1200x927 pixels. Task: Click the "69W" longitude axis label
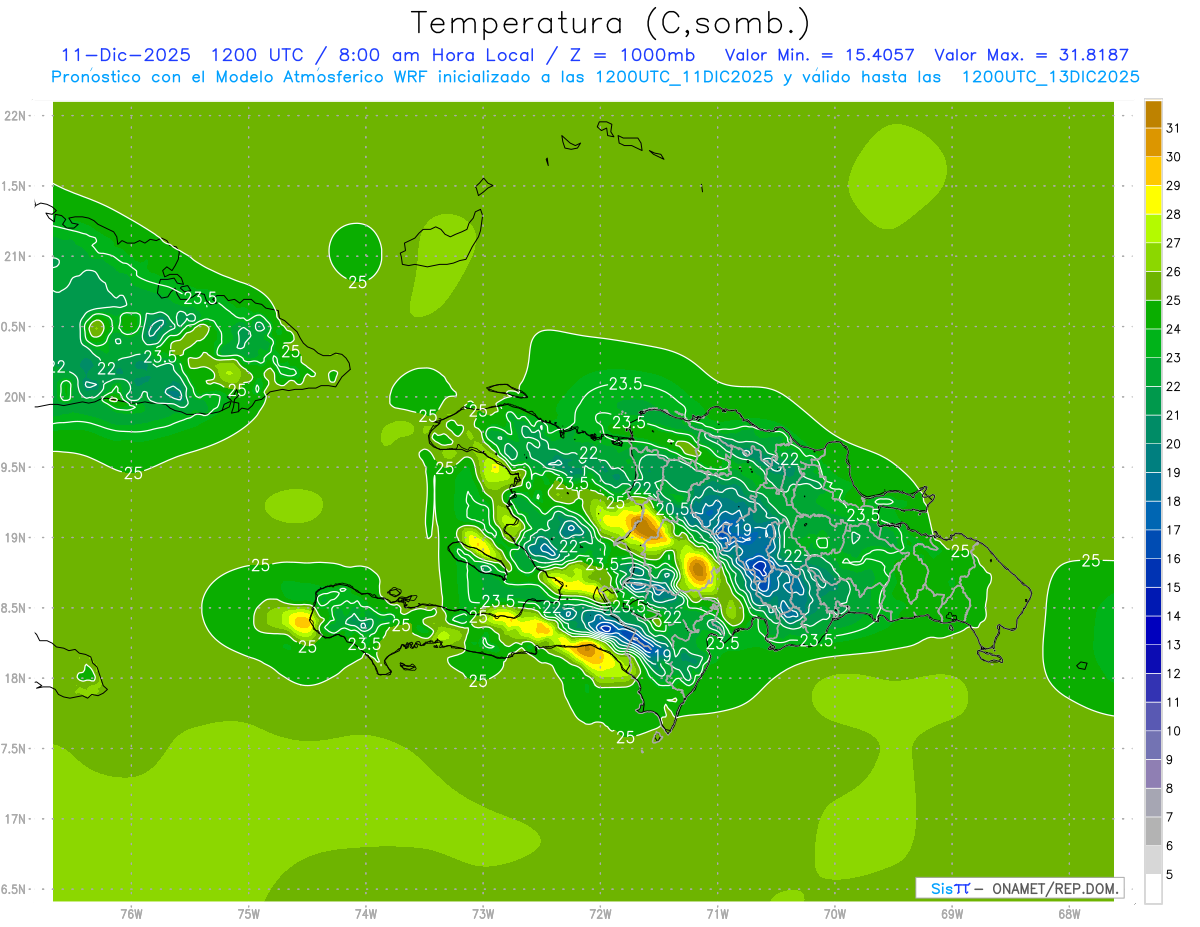coord(952,914)
